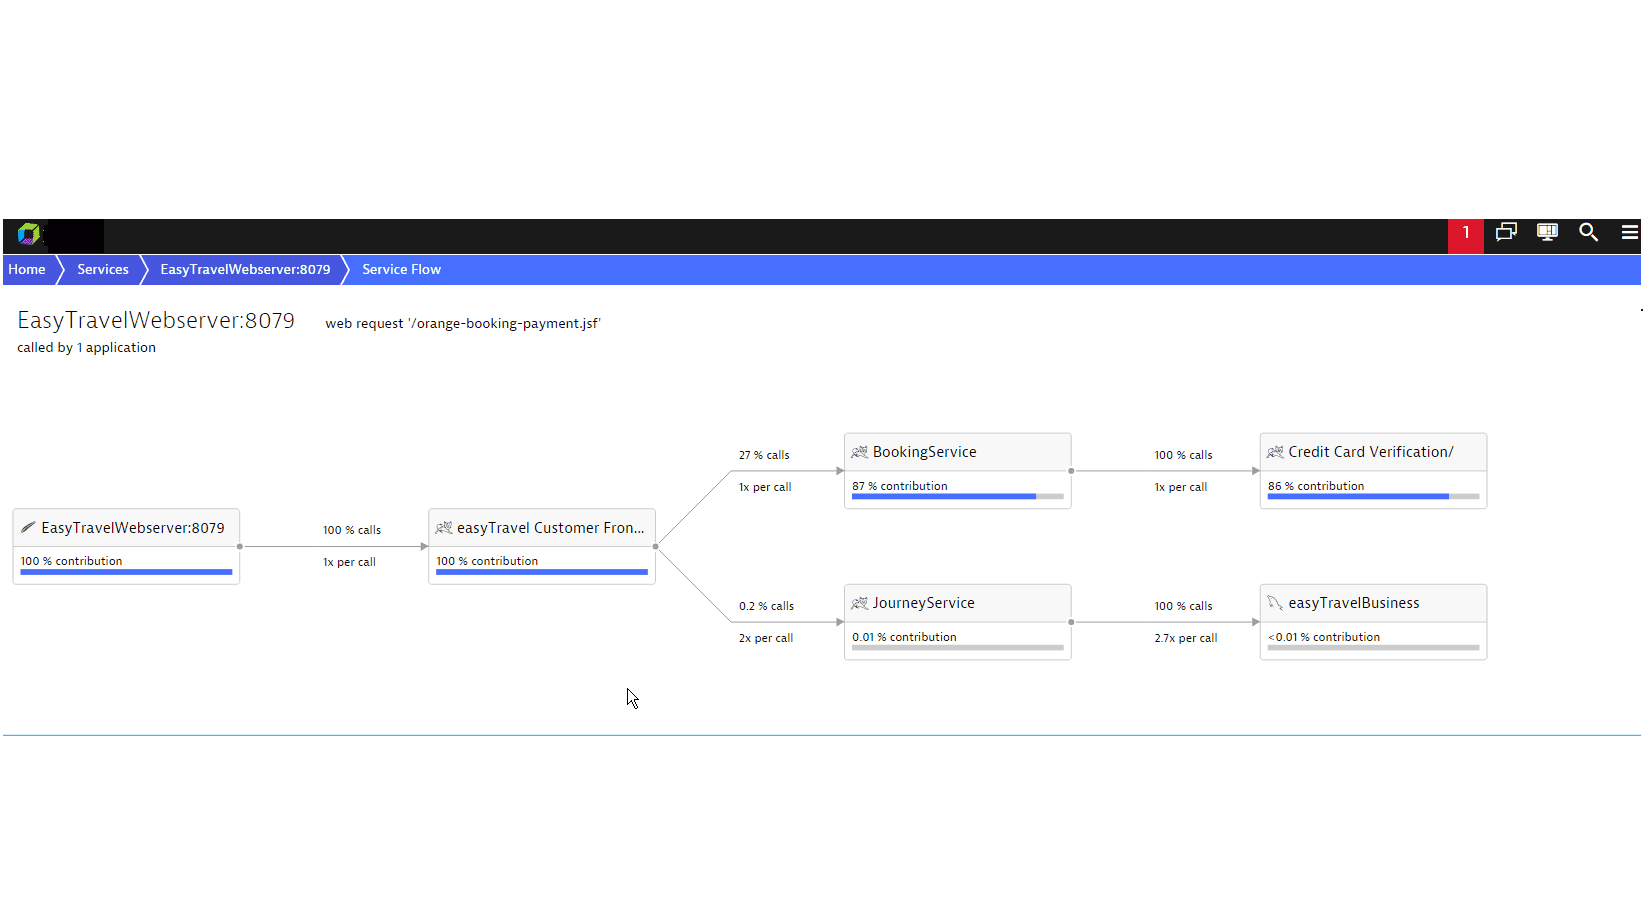Viewport: 1643px width, 920px height.
Task: Click '<0.01 % contribution' text
Action: coord(1324,637)
